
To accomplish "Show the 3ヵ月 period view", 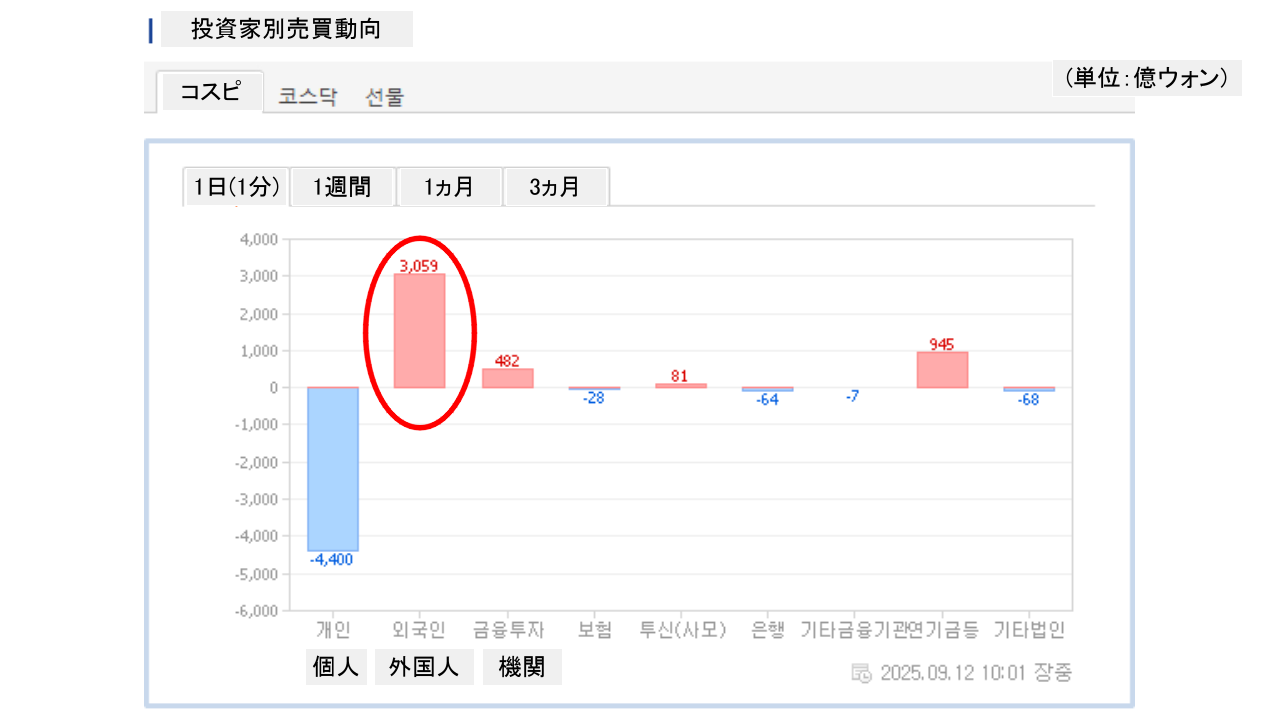I will pyautogui.click(x=556, y=187).
